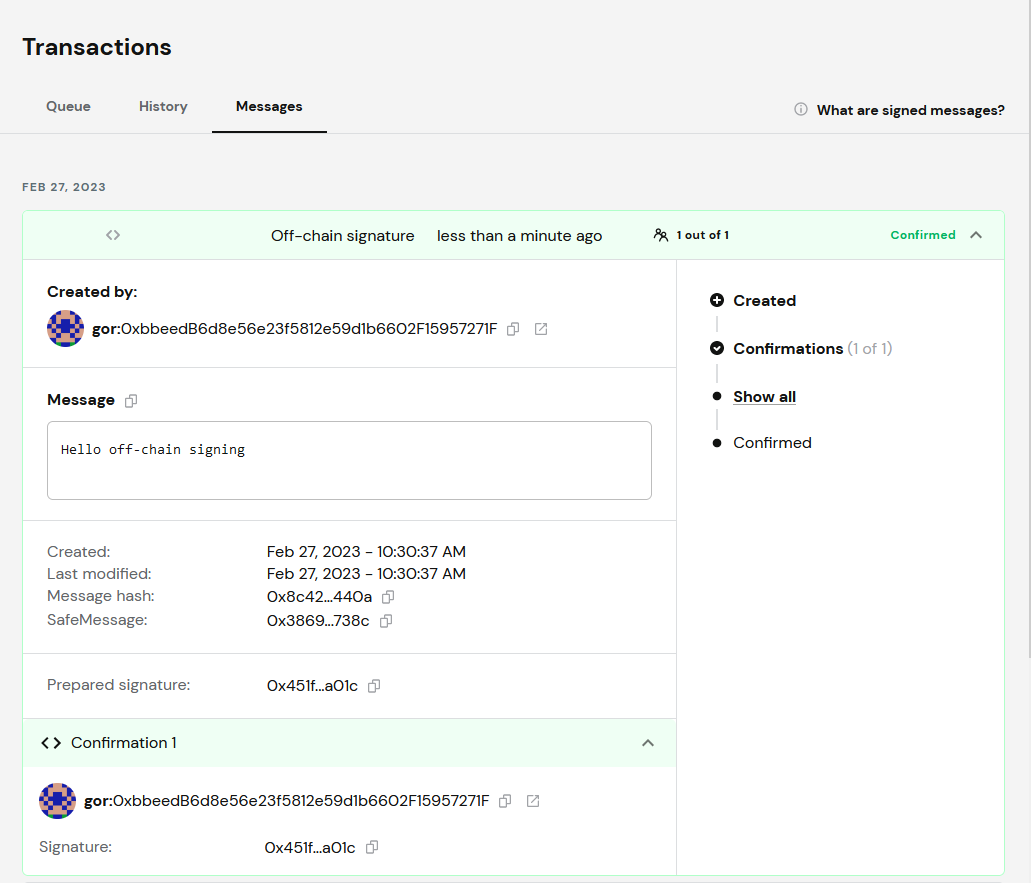The width and height of the screenshot is (1031, 883).
Task: Copy the Confirmation 1 Signature value
Action: 372,847
